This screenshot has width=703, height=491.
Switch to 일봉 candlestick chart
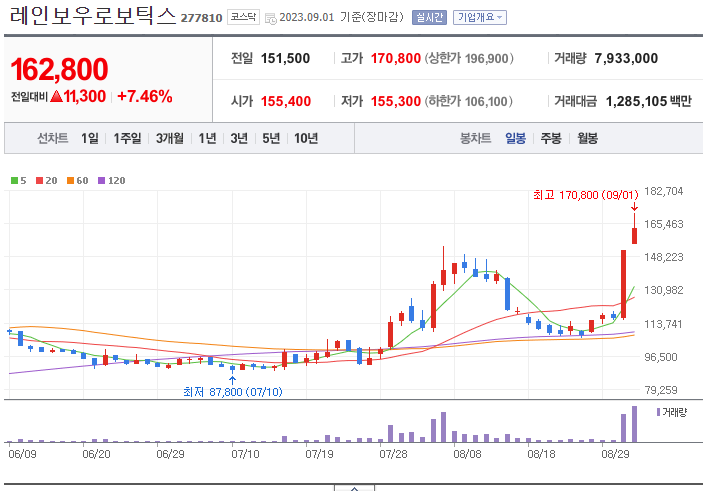pos(515,138)
